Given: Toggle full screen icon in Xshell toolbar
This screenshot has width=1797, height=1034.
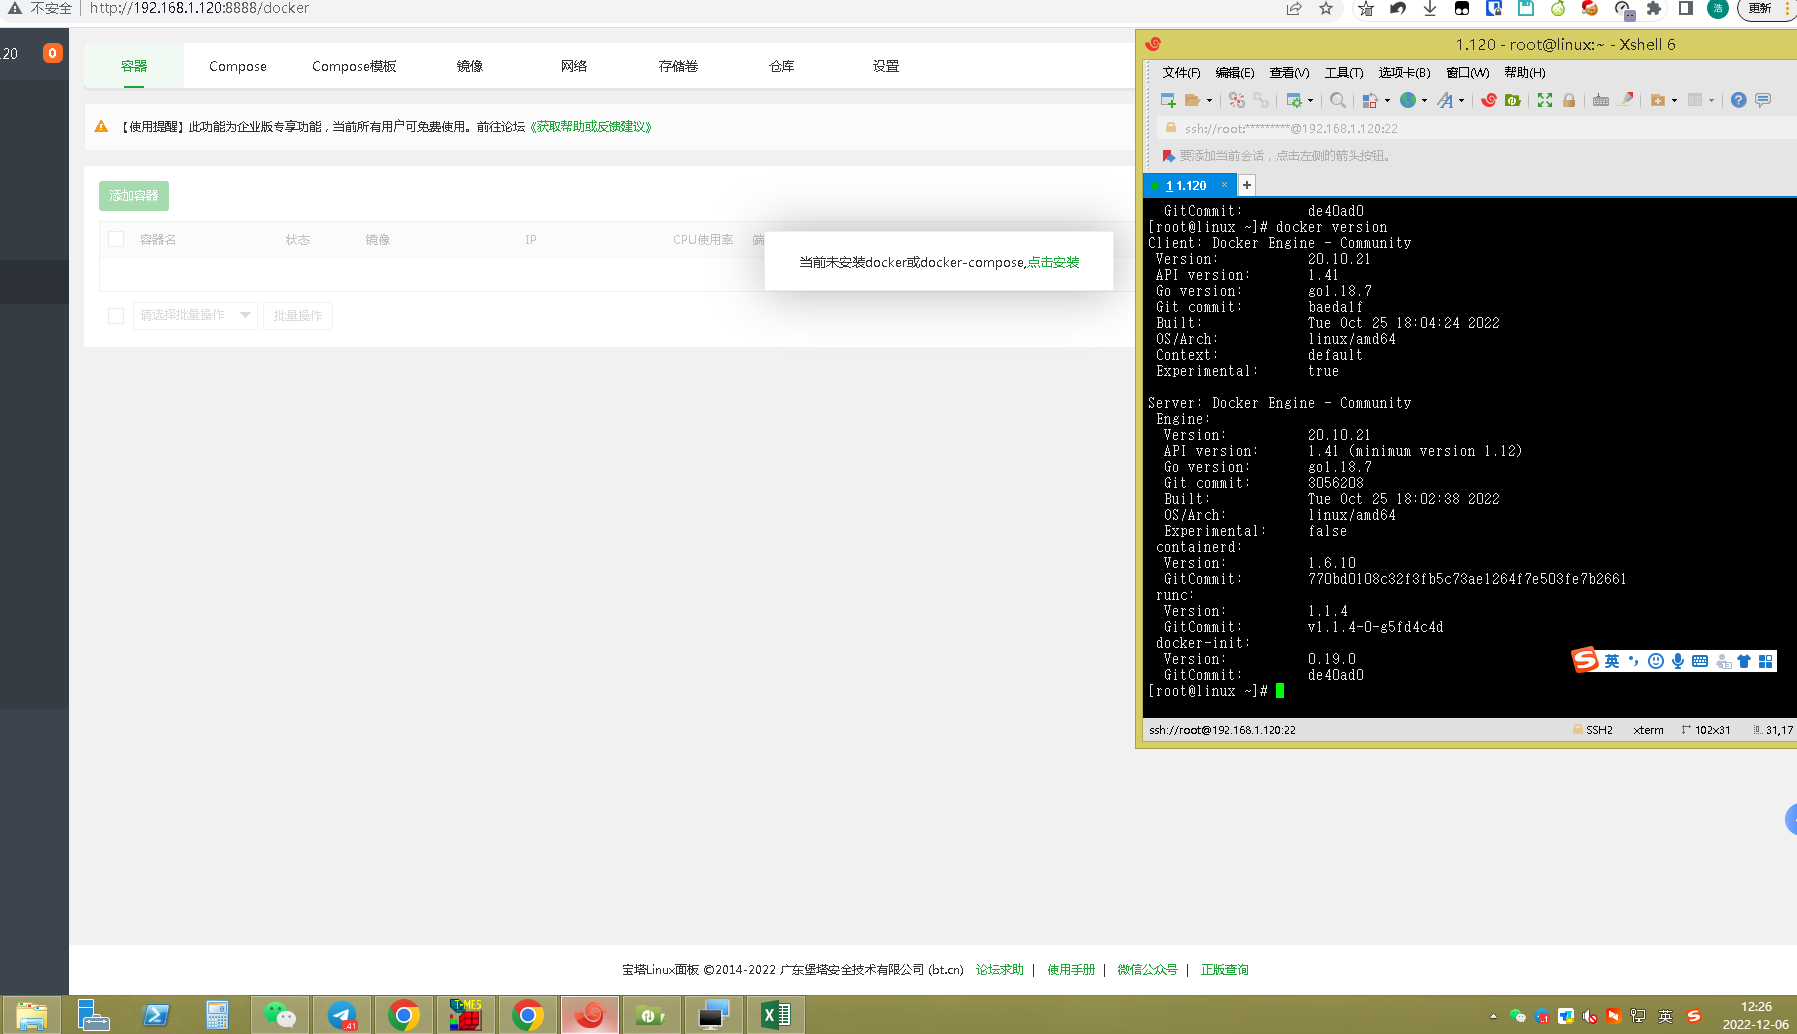Looking at the screenshot, I should [1545, 100].
